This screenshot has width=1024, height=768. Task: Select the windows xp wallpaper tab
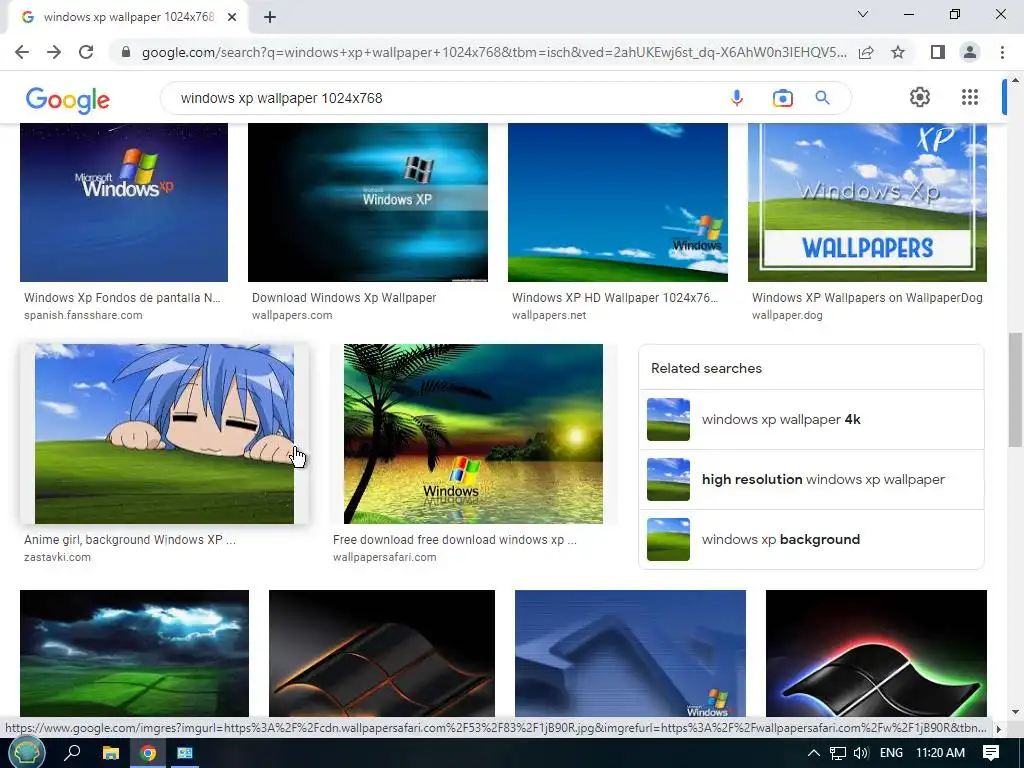click(128, 17)
